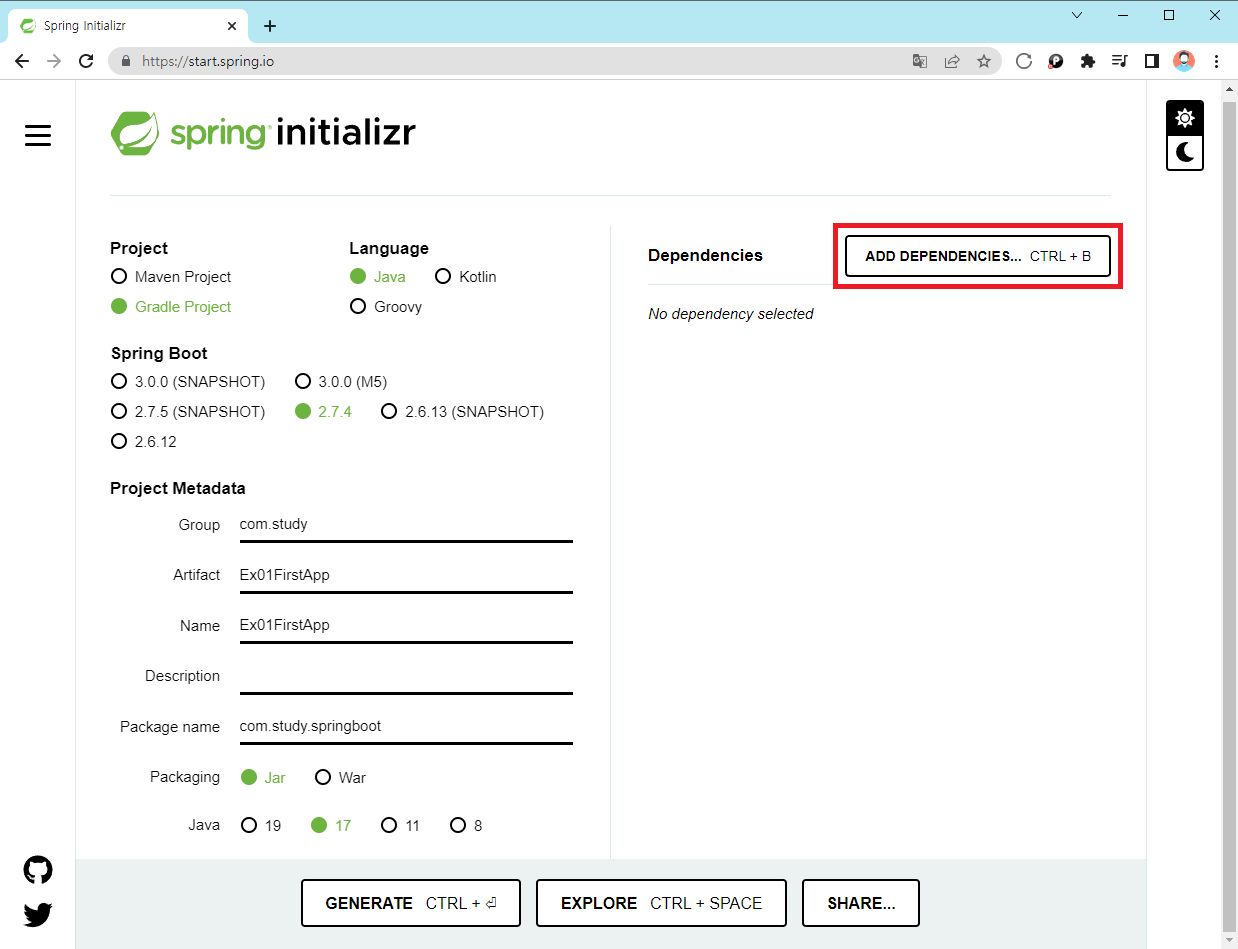1238x949 pixels.
Task: Select Spring Boot 3.0.0 (M5)
Action: coord(341,381)
